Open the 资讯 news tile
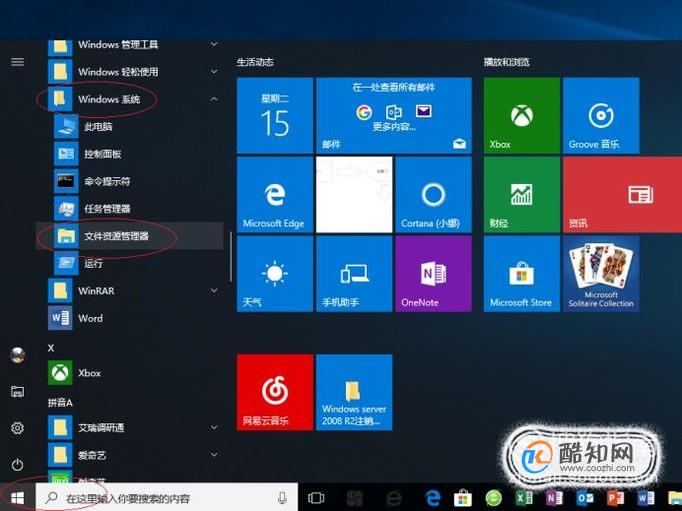 point(622,194)
